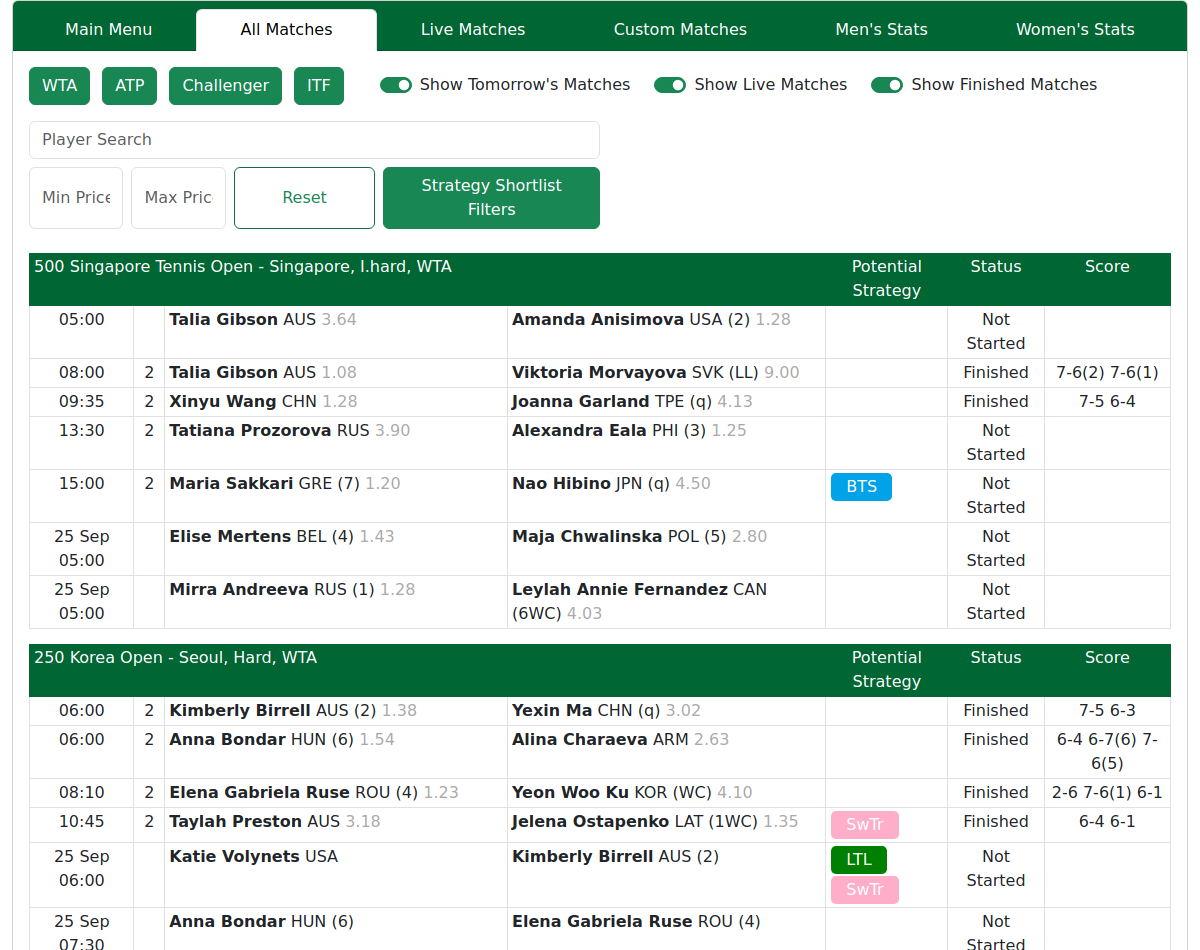This screenshot has height=950, width=1200.
Task: Select Amanda Anisimova player name
Action: [598, 320]
